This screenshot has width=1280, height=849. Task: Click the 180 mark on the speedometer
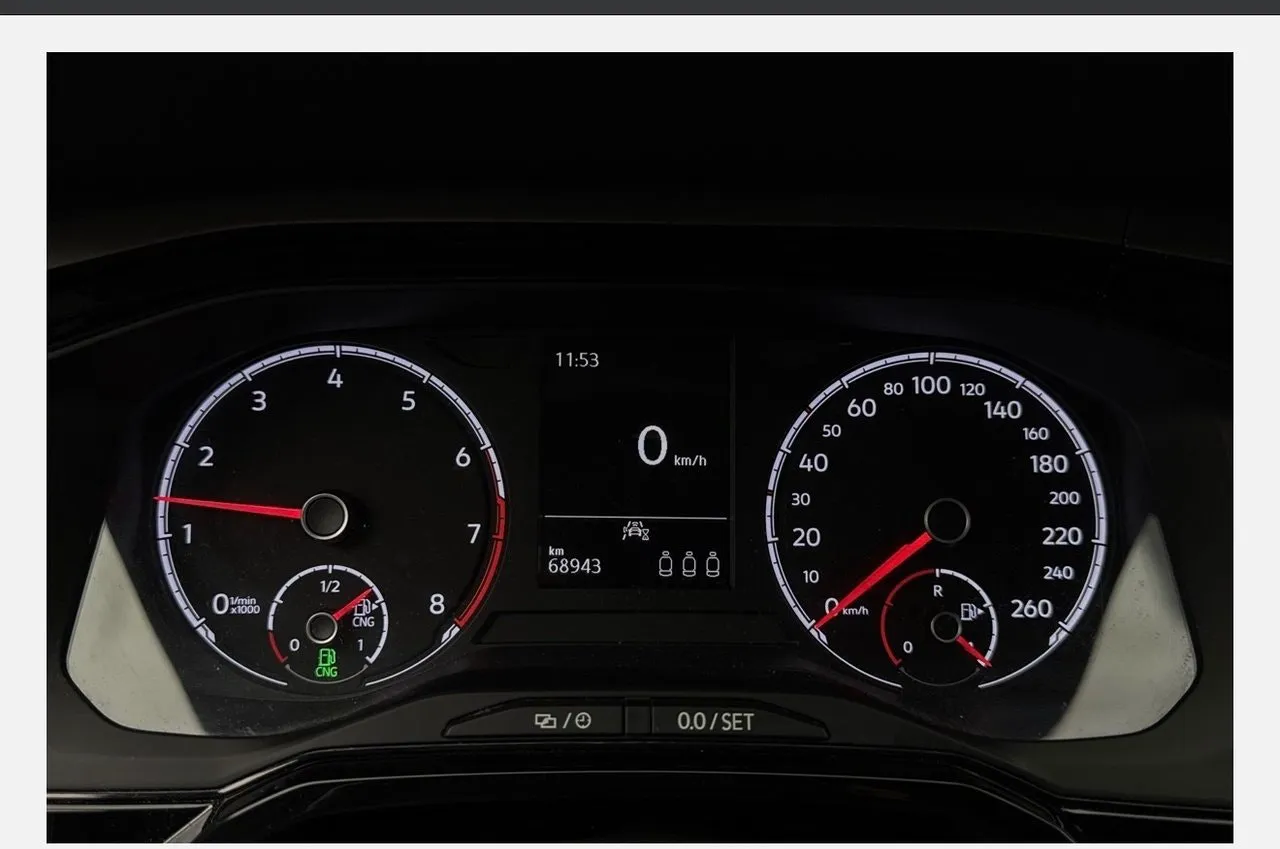(x=1049, y=464)
